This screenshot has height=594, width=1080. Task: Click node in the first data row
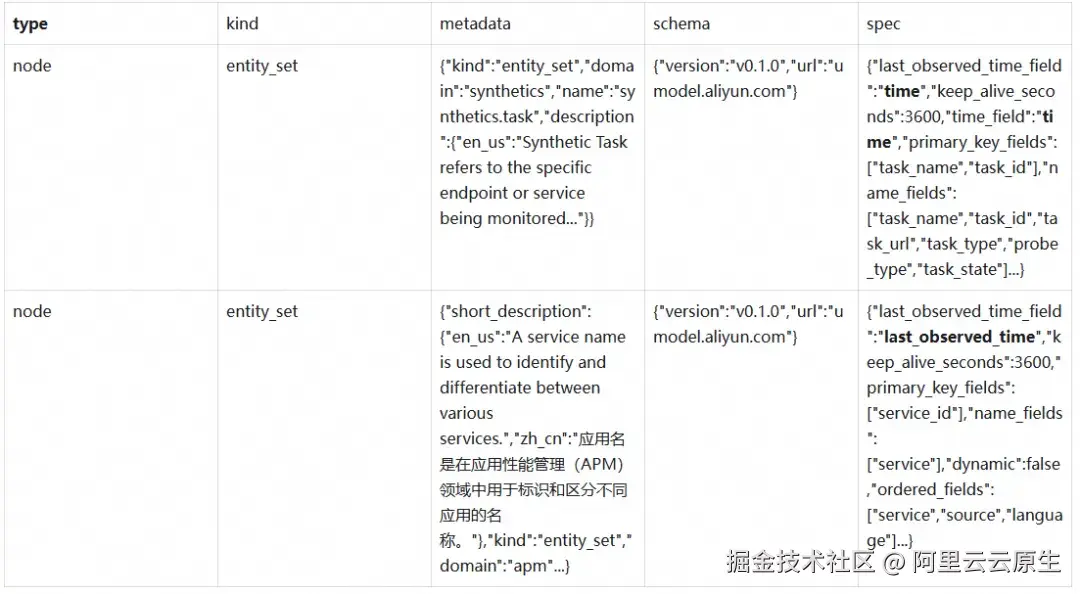point(32,66)
